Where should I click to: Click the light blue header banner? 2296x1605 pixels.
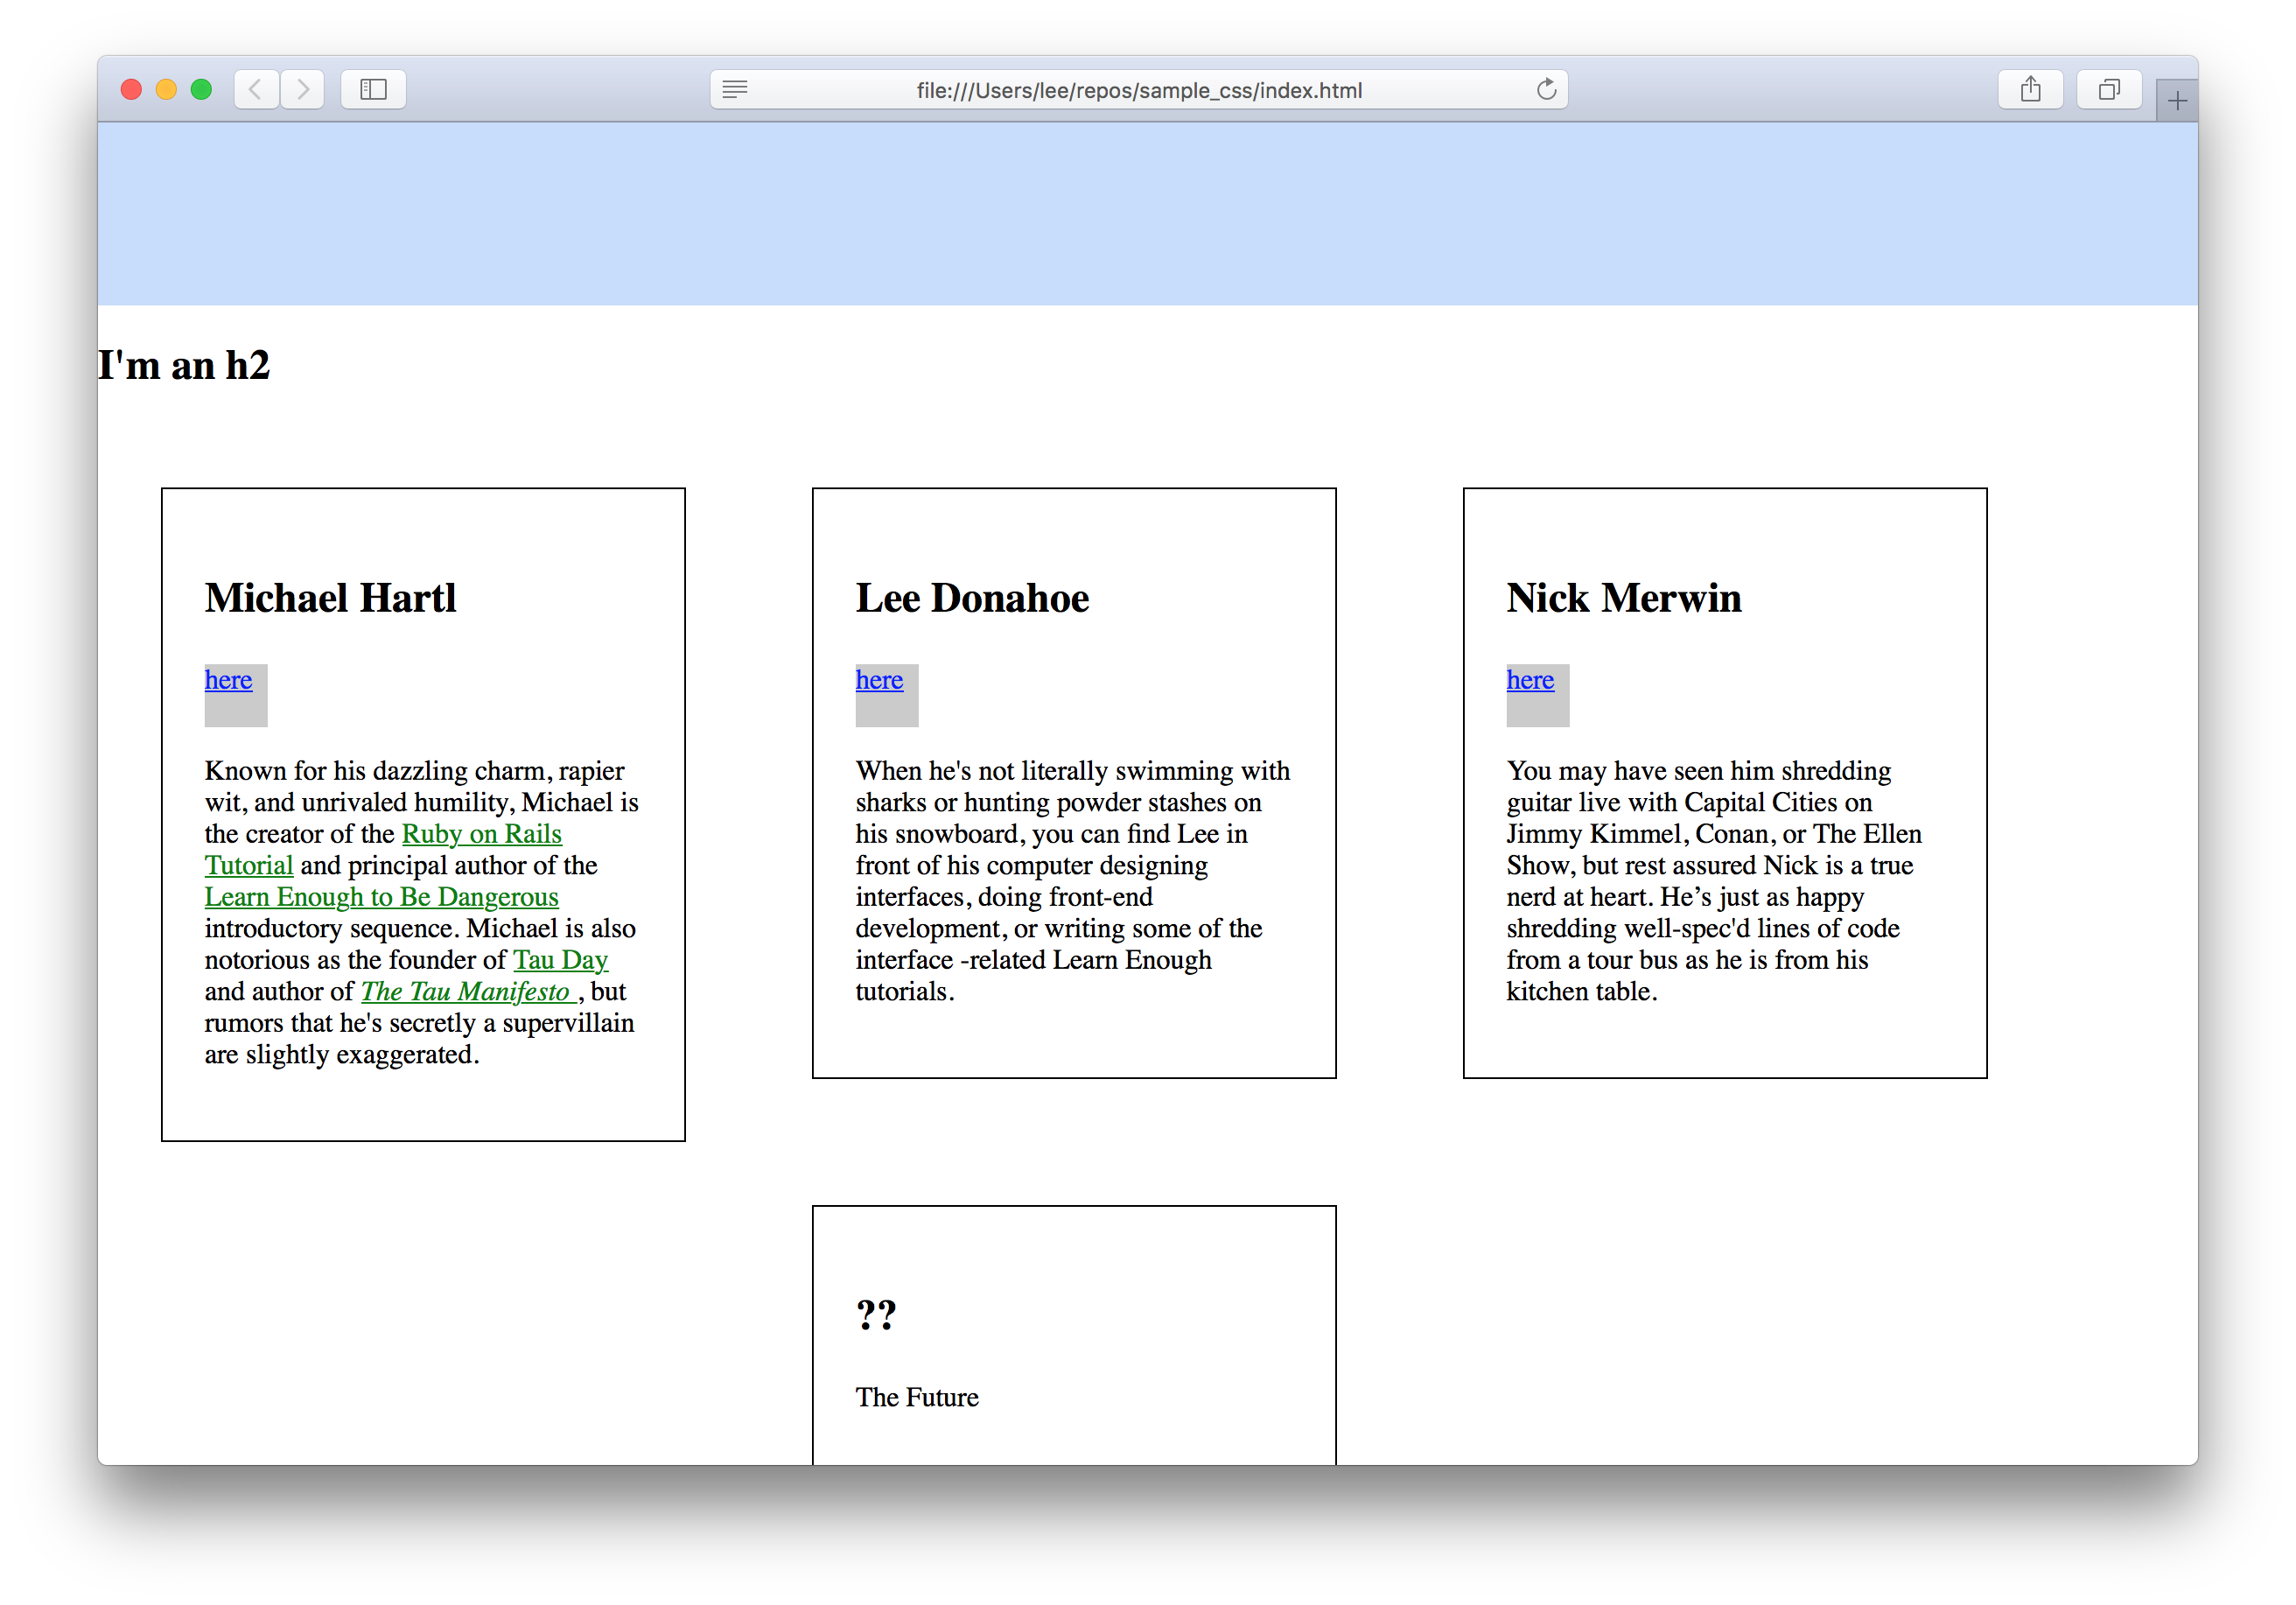[x=1148, y=214]
